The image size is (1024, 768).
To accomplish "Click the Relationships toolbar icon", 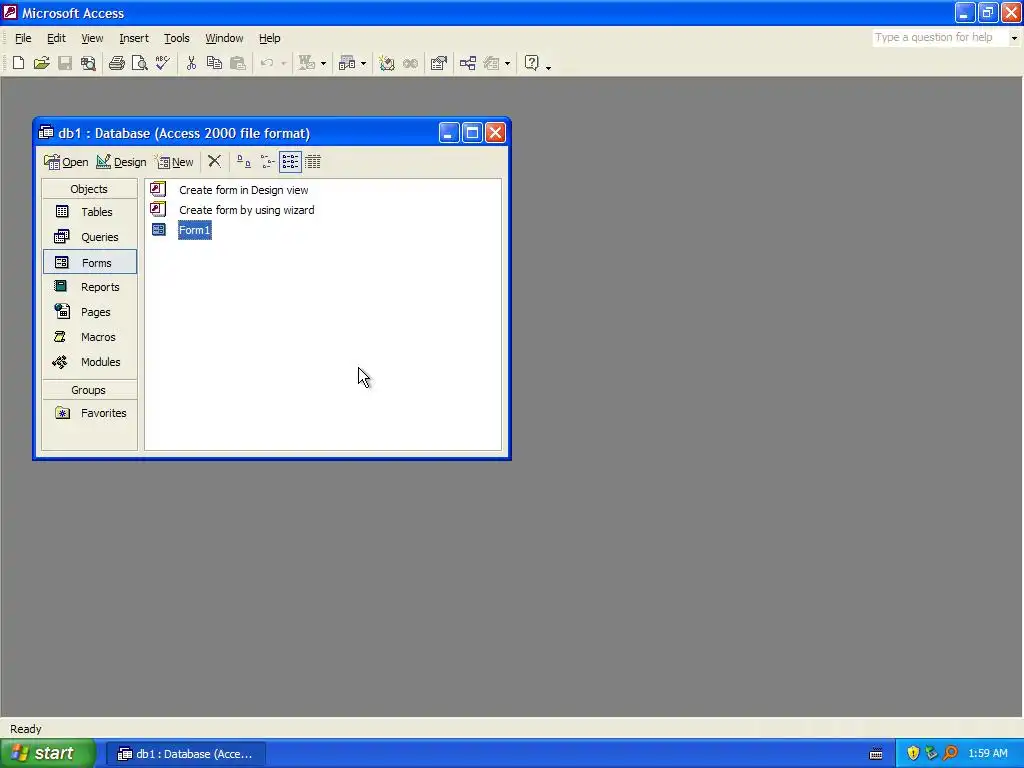I will tap(468, 63).
